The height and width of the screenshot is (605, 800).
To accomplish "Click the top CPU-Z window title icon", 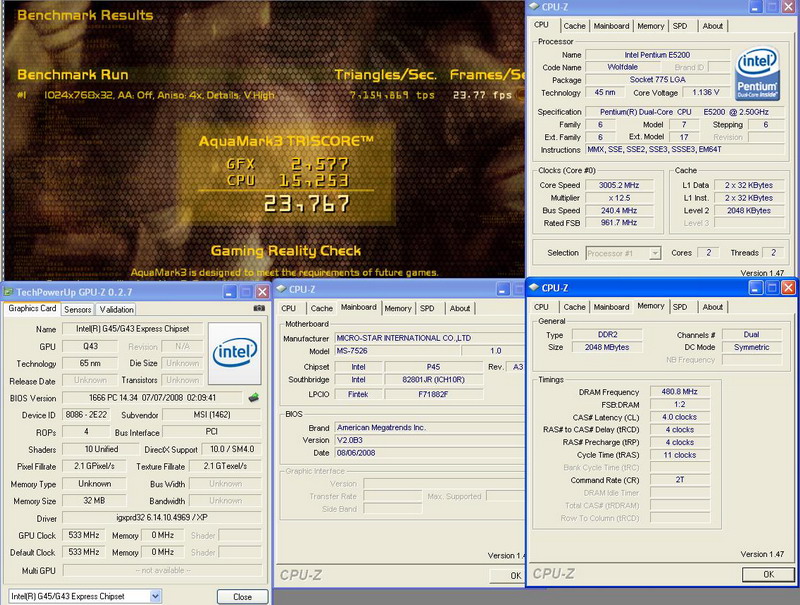I will click(x=534, y=7).
